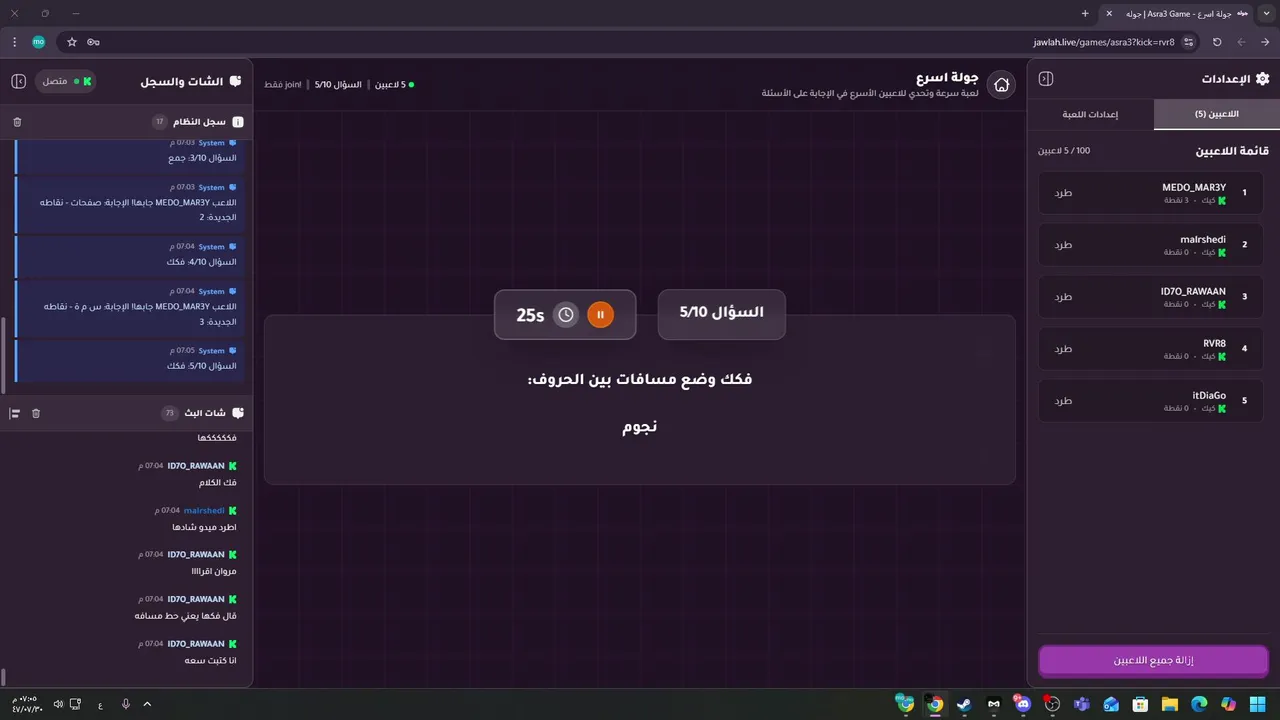Reload the page
The height and width of the screenshot is (720, 1280).
pyautogui.click(x=1217, y=42)
